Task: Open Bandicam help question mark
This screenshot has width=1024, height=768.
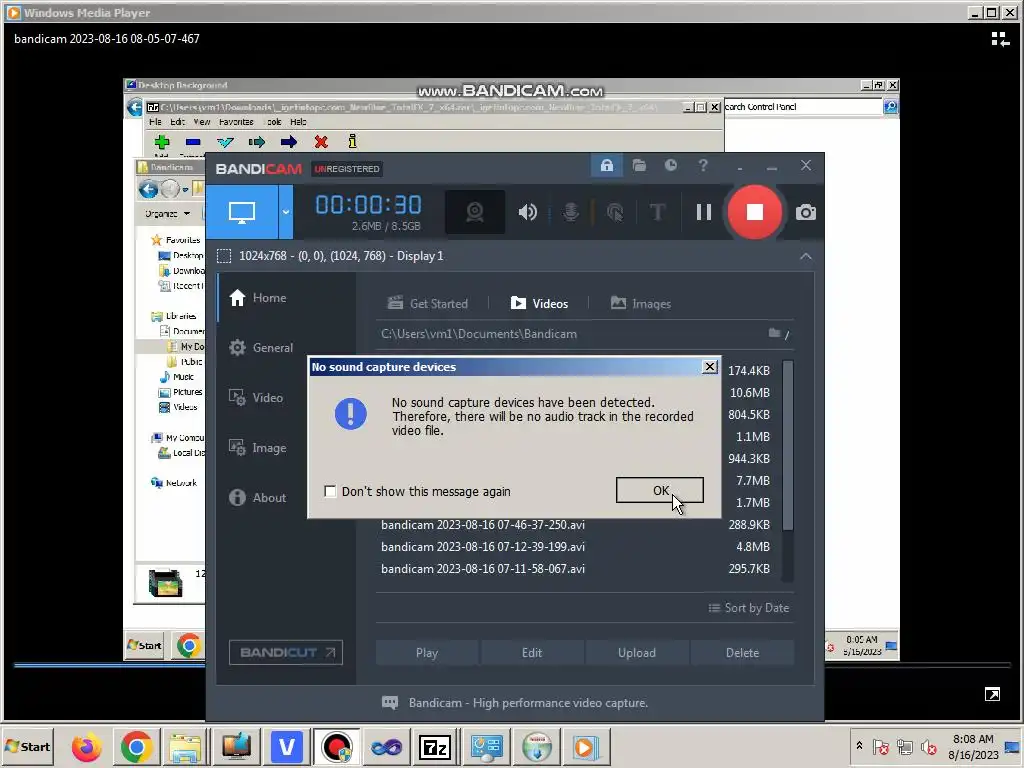Action: point(703,166)
